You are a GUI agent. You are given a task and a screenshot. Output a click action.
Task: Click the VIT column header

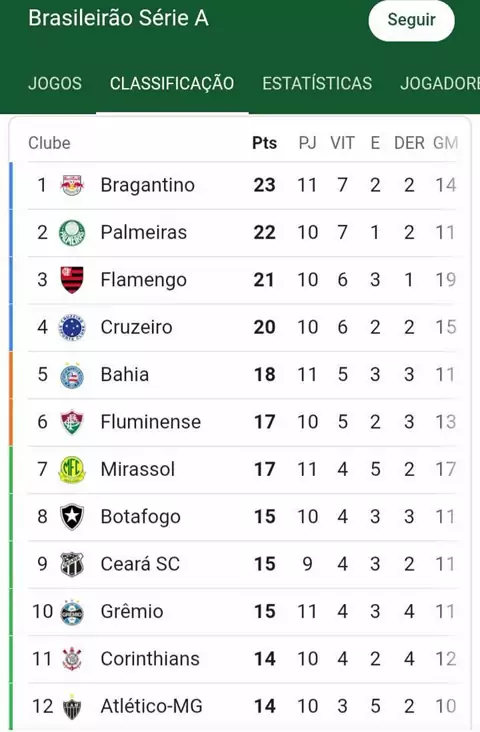click(x=342, y=143)
